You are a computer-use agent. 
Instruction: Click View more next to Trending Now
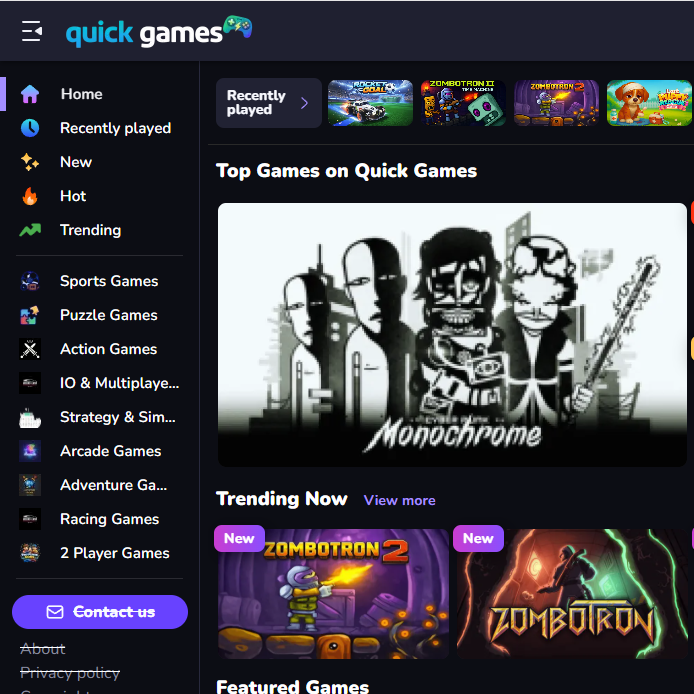pyautogui.click(x=399, y=501)
